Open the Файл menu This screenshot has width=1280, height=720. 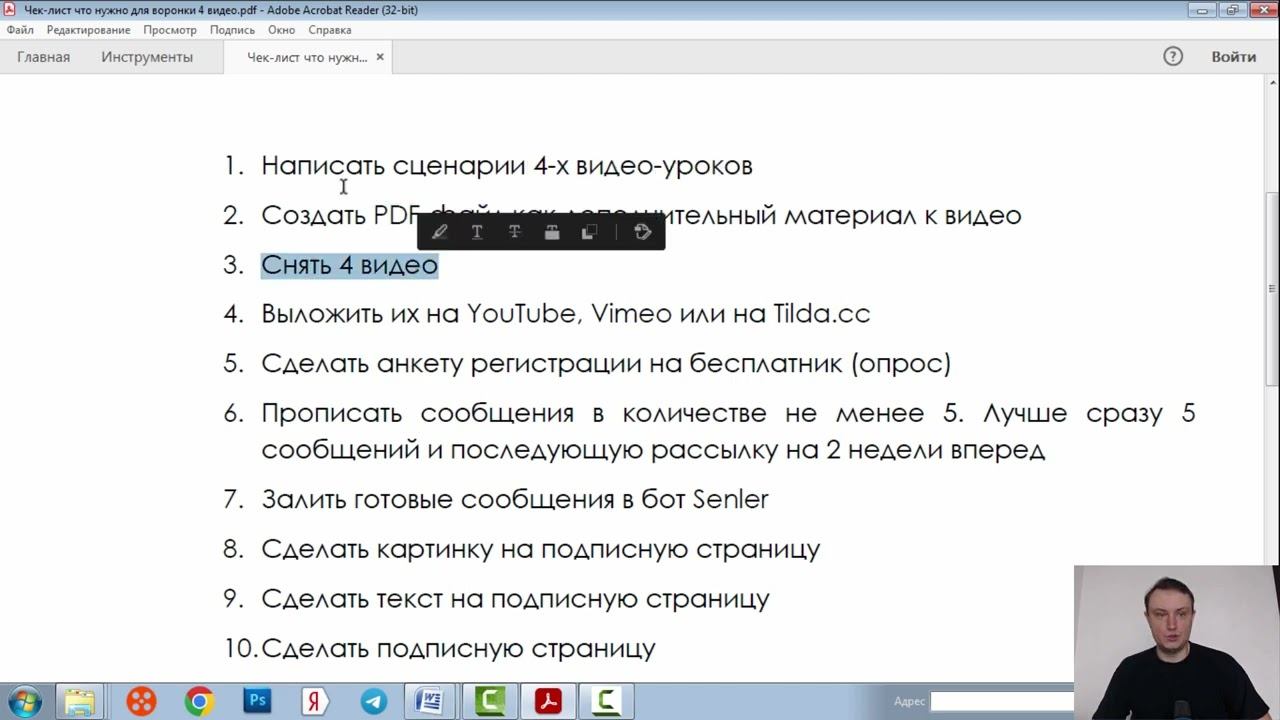pos(20,30)
